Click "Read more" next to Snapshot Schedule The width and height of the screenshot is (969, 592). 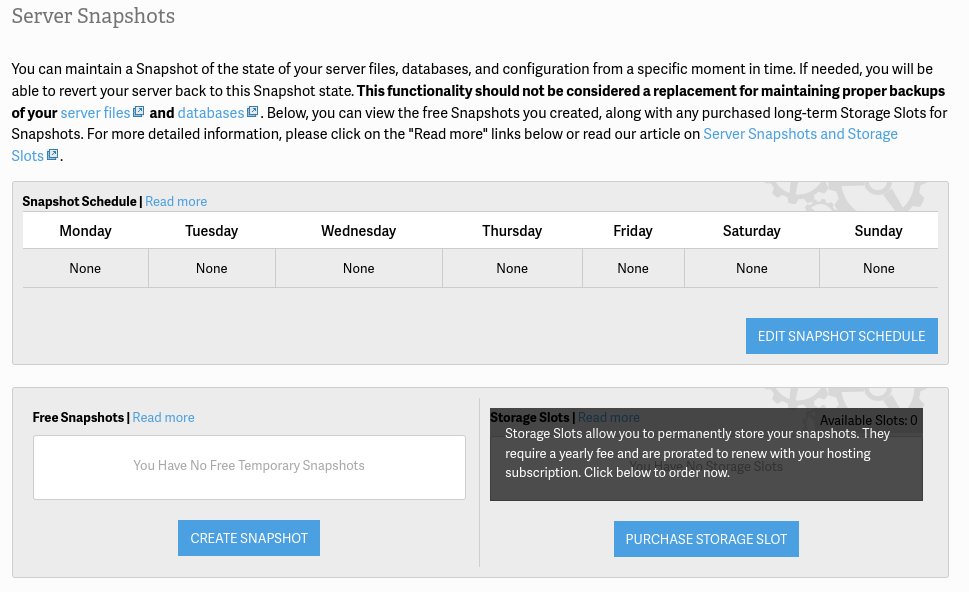pyautogui.click(x=176, y=201)
